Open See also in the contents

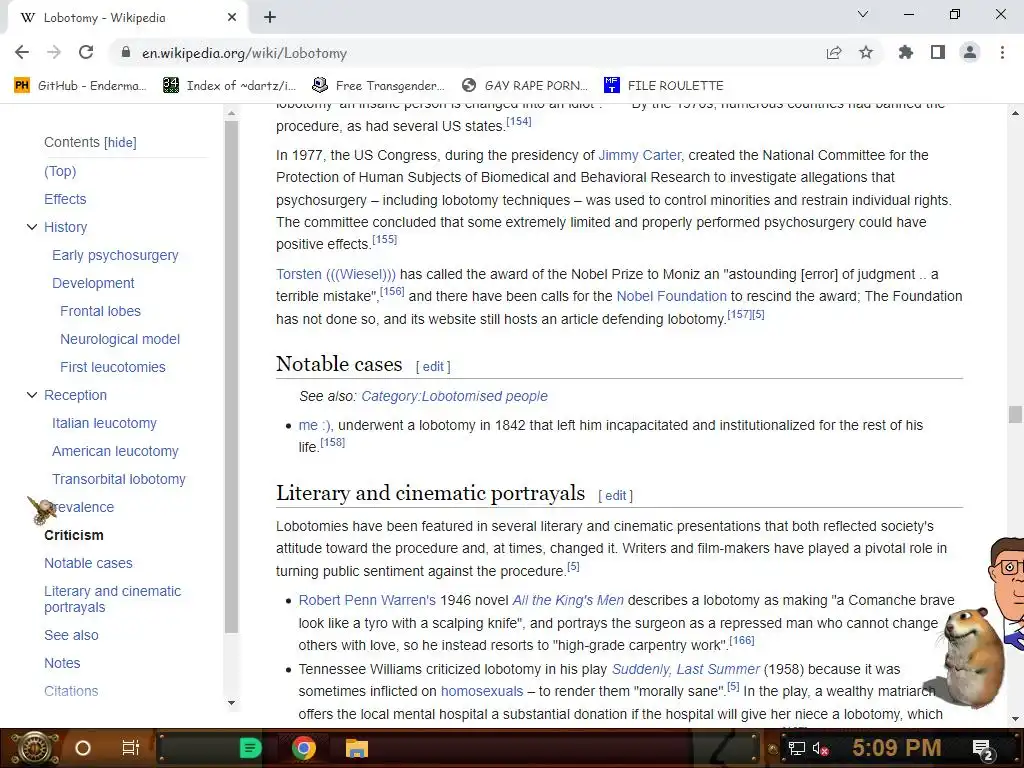click(x=71, y=635)
